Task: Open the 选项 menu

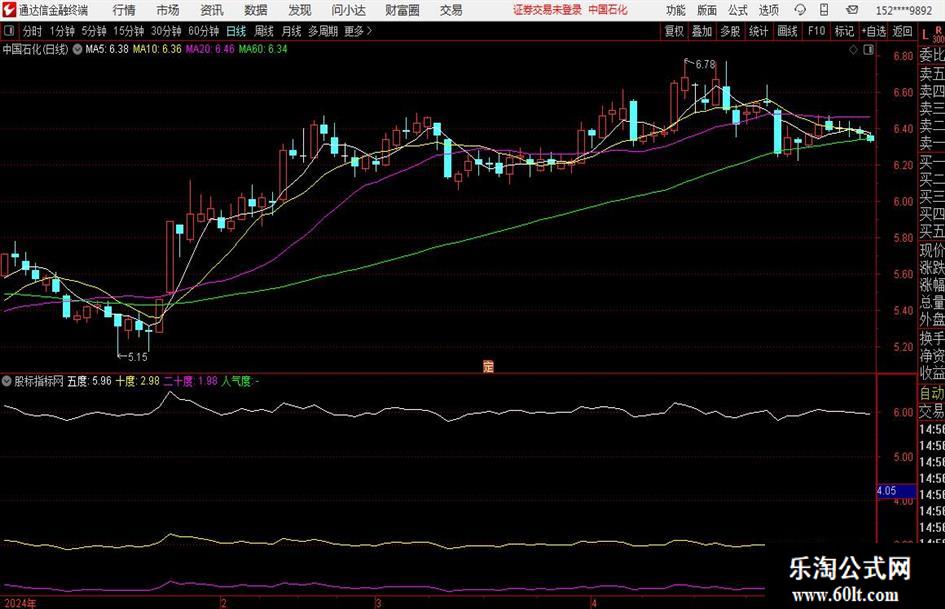Action: pyautogui.click(x=768, y=10)
